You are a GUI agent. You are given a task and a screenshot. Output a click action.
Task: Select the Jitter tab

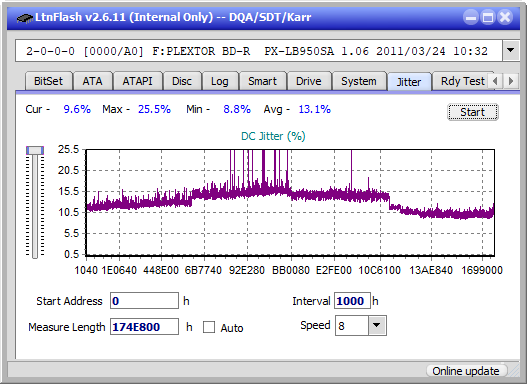(x=409, y=82)
